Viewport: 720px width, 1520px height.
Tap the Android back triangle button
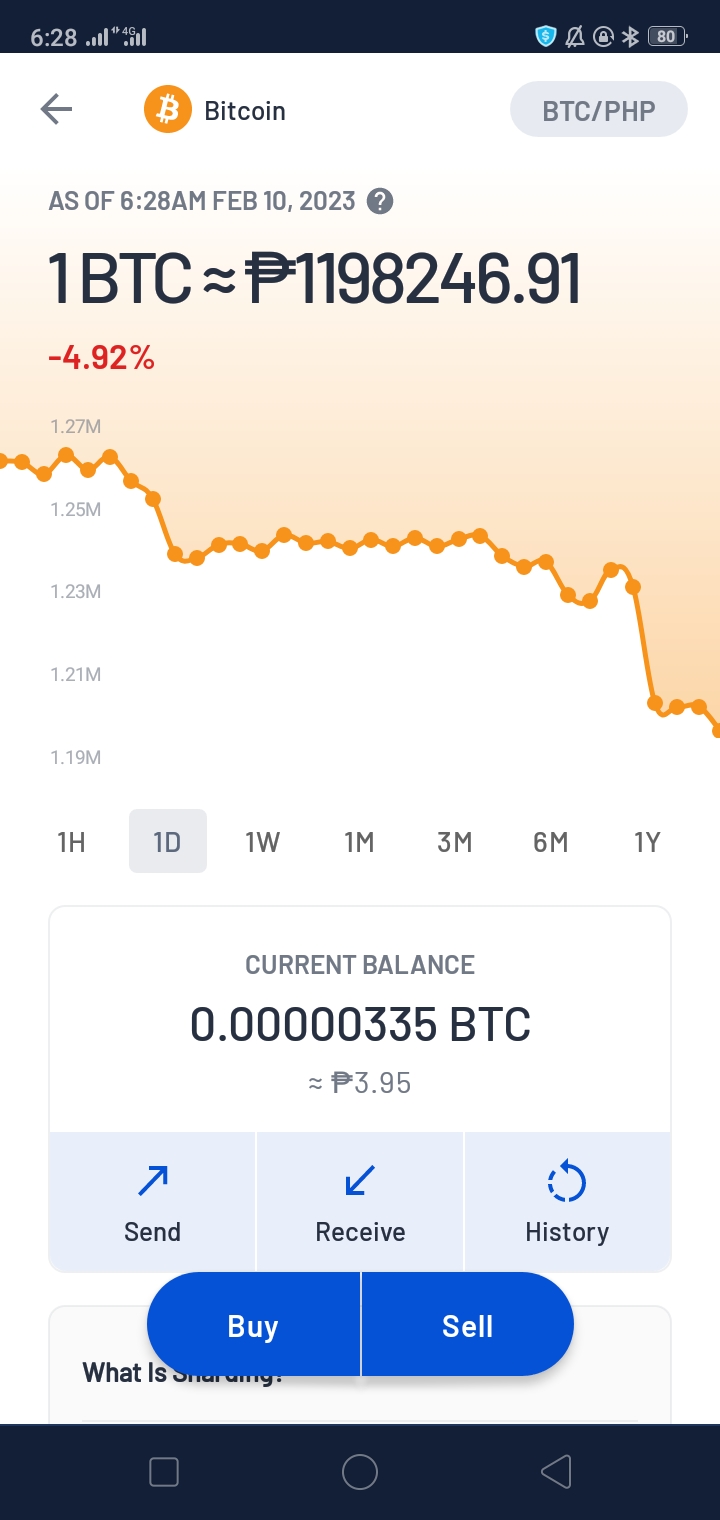555,1472
